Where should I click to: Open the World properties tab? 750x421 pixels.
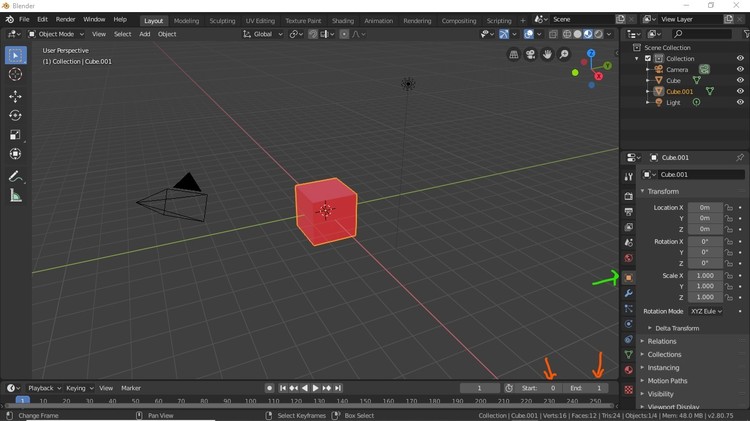tap(629, 258)
